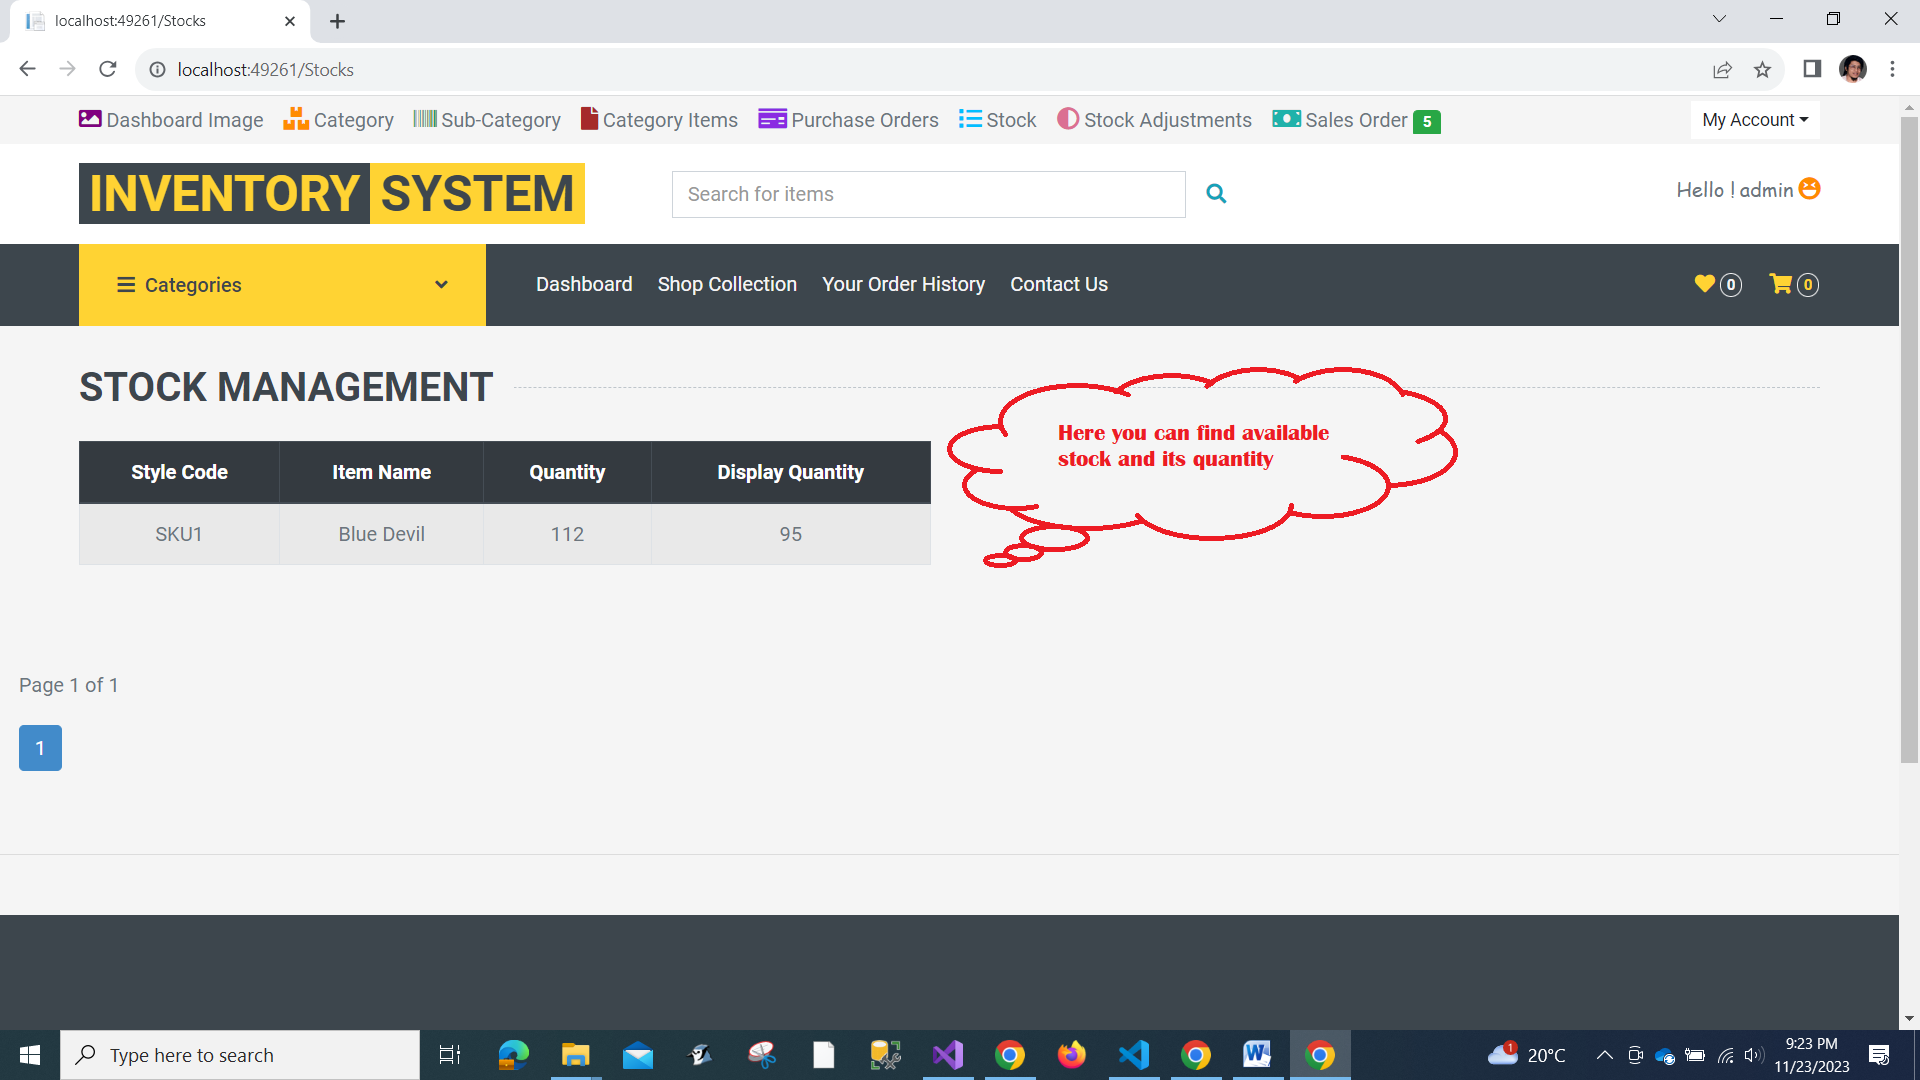Click the page vertical scrollbar
The image size is (1920, 1080).
tap(1909, 440)
